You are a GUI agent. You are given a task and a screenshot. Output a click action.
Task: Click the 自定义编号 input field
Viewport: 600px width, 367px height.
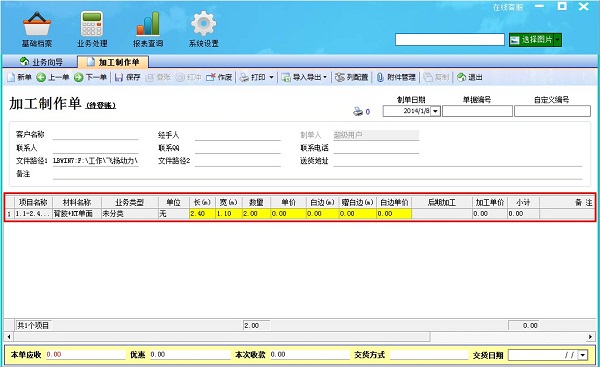click(x=552, y=111)
